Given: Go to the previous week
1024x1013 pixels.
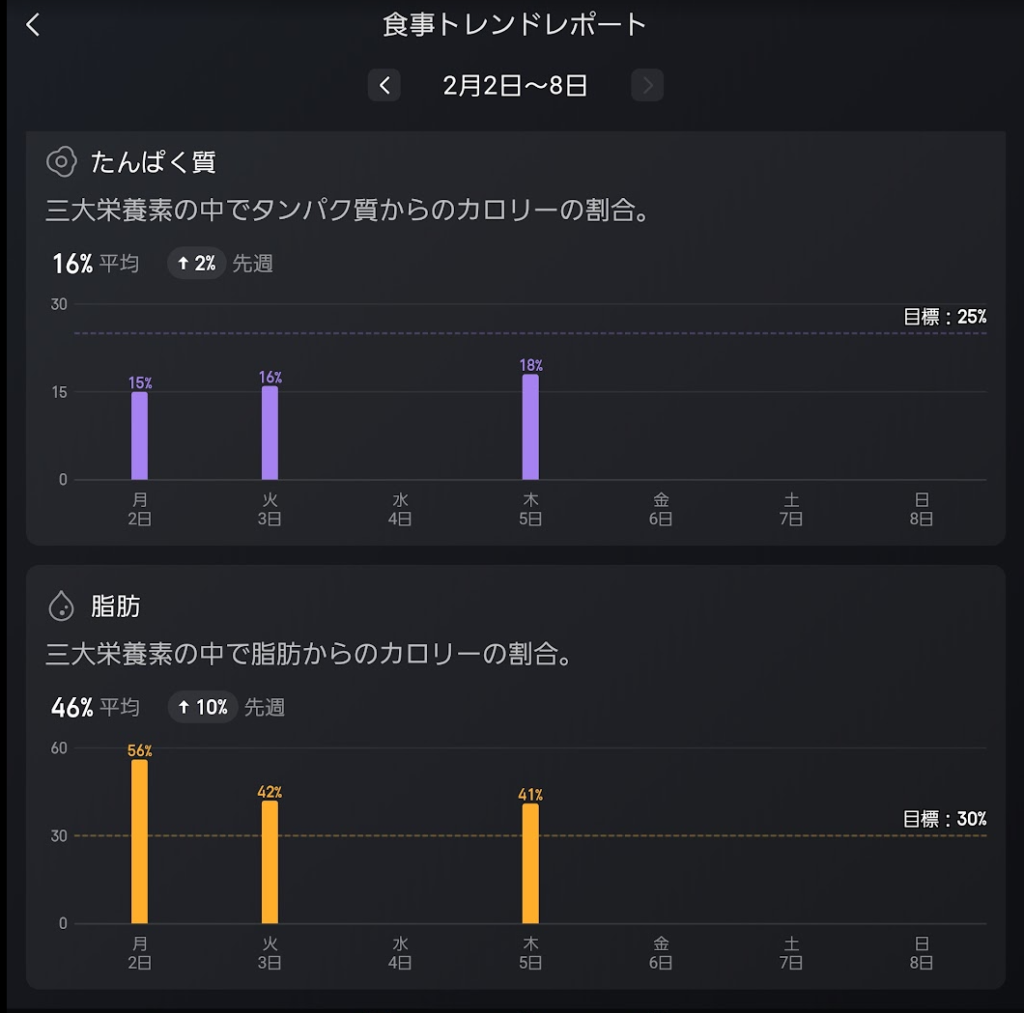Looking at the screenshot, I should pos(384,86).
